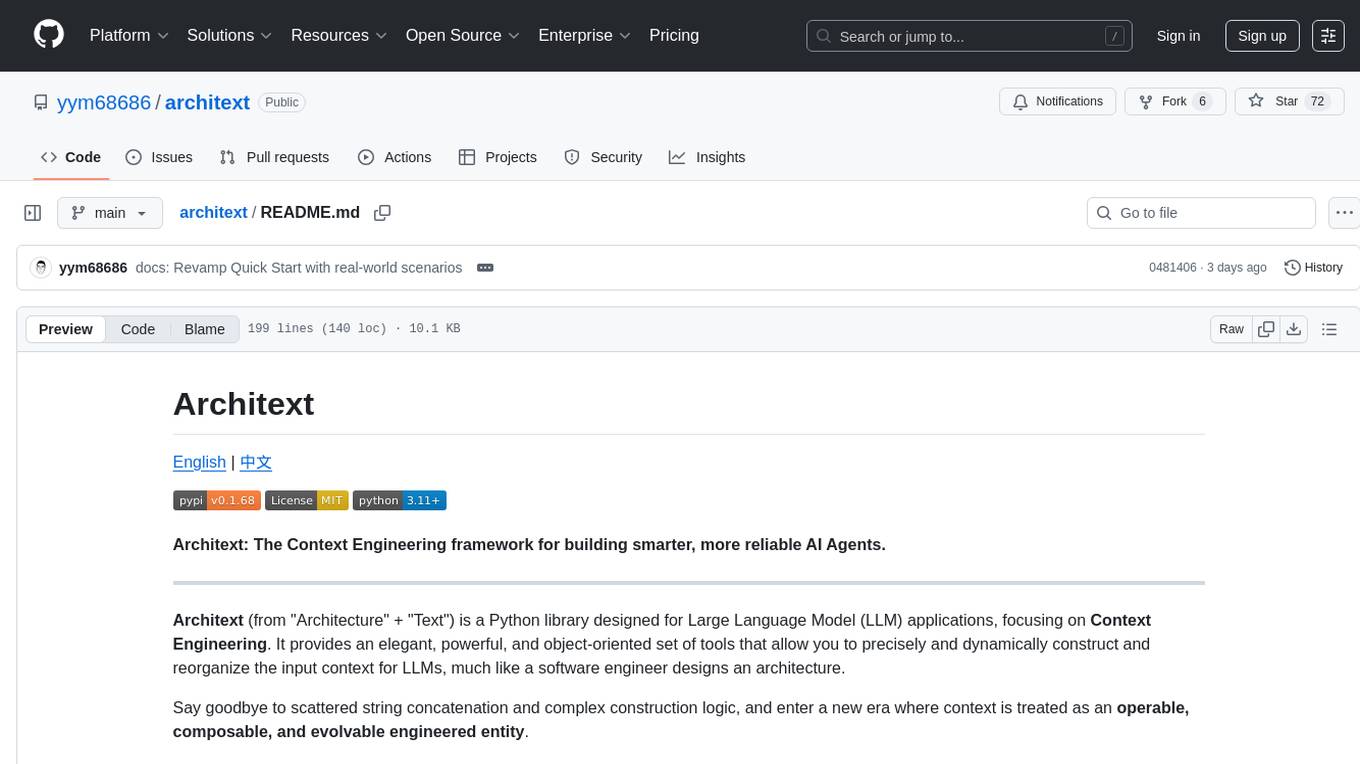Select the Code view
1360x764 pixels.
click(x=138, y=329)
